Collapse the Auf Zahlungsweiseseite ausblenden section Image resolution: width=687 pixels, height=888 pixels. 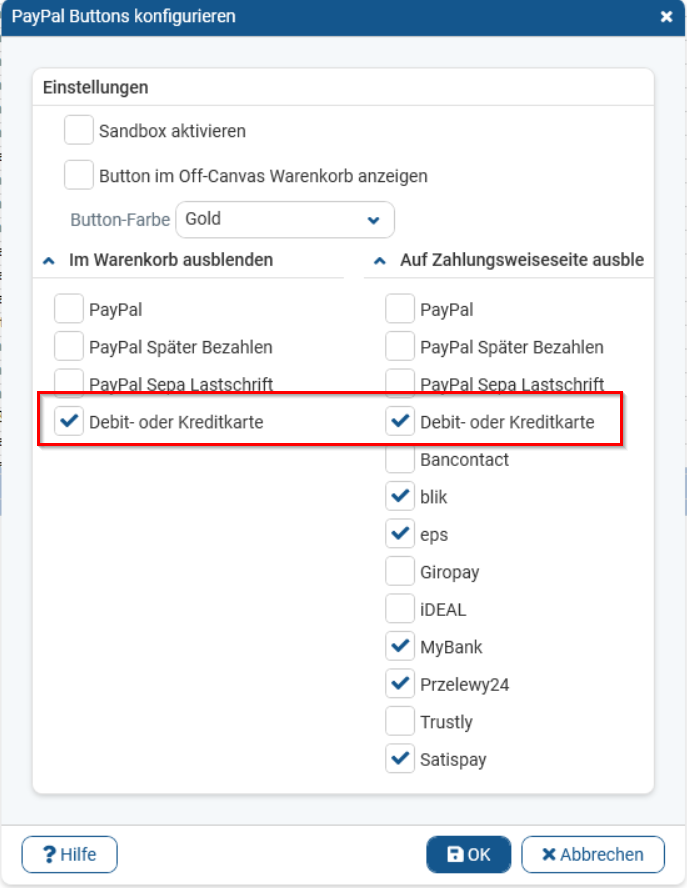click(380, 260)
